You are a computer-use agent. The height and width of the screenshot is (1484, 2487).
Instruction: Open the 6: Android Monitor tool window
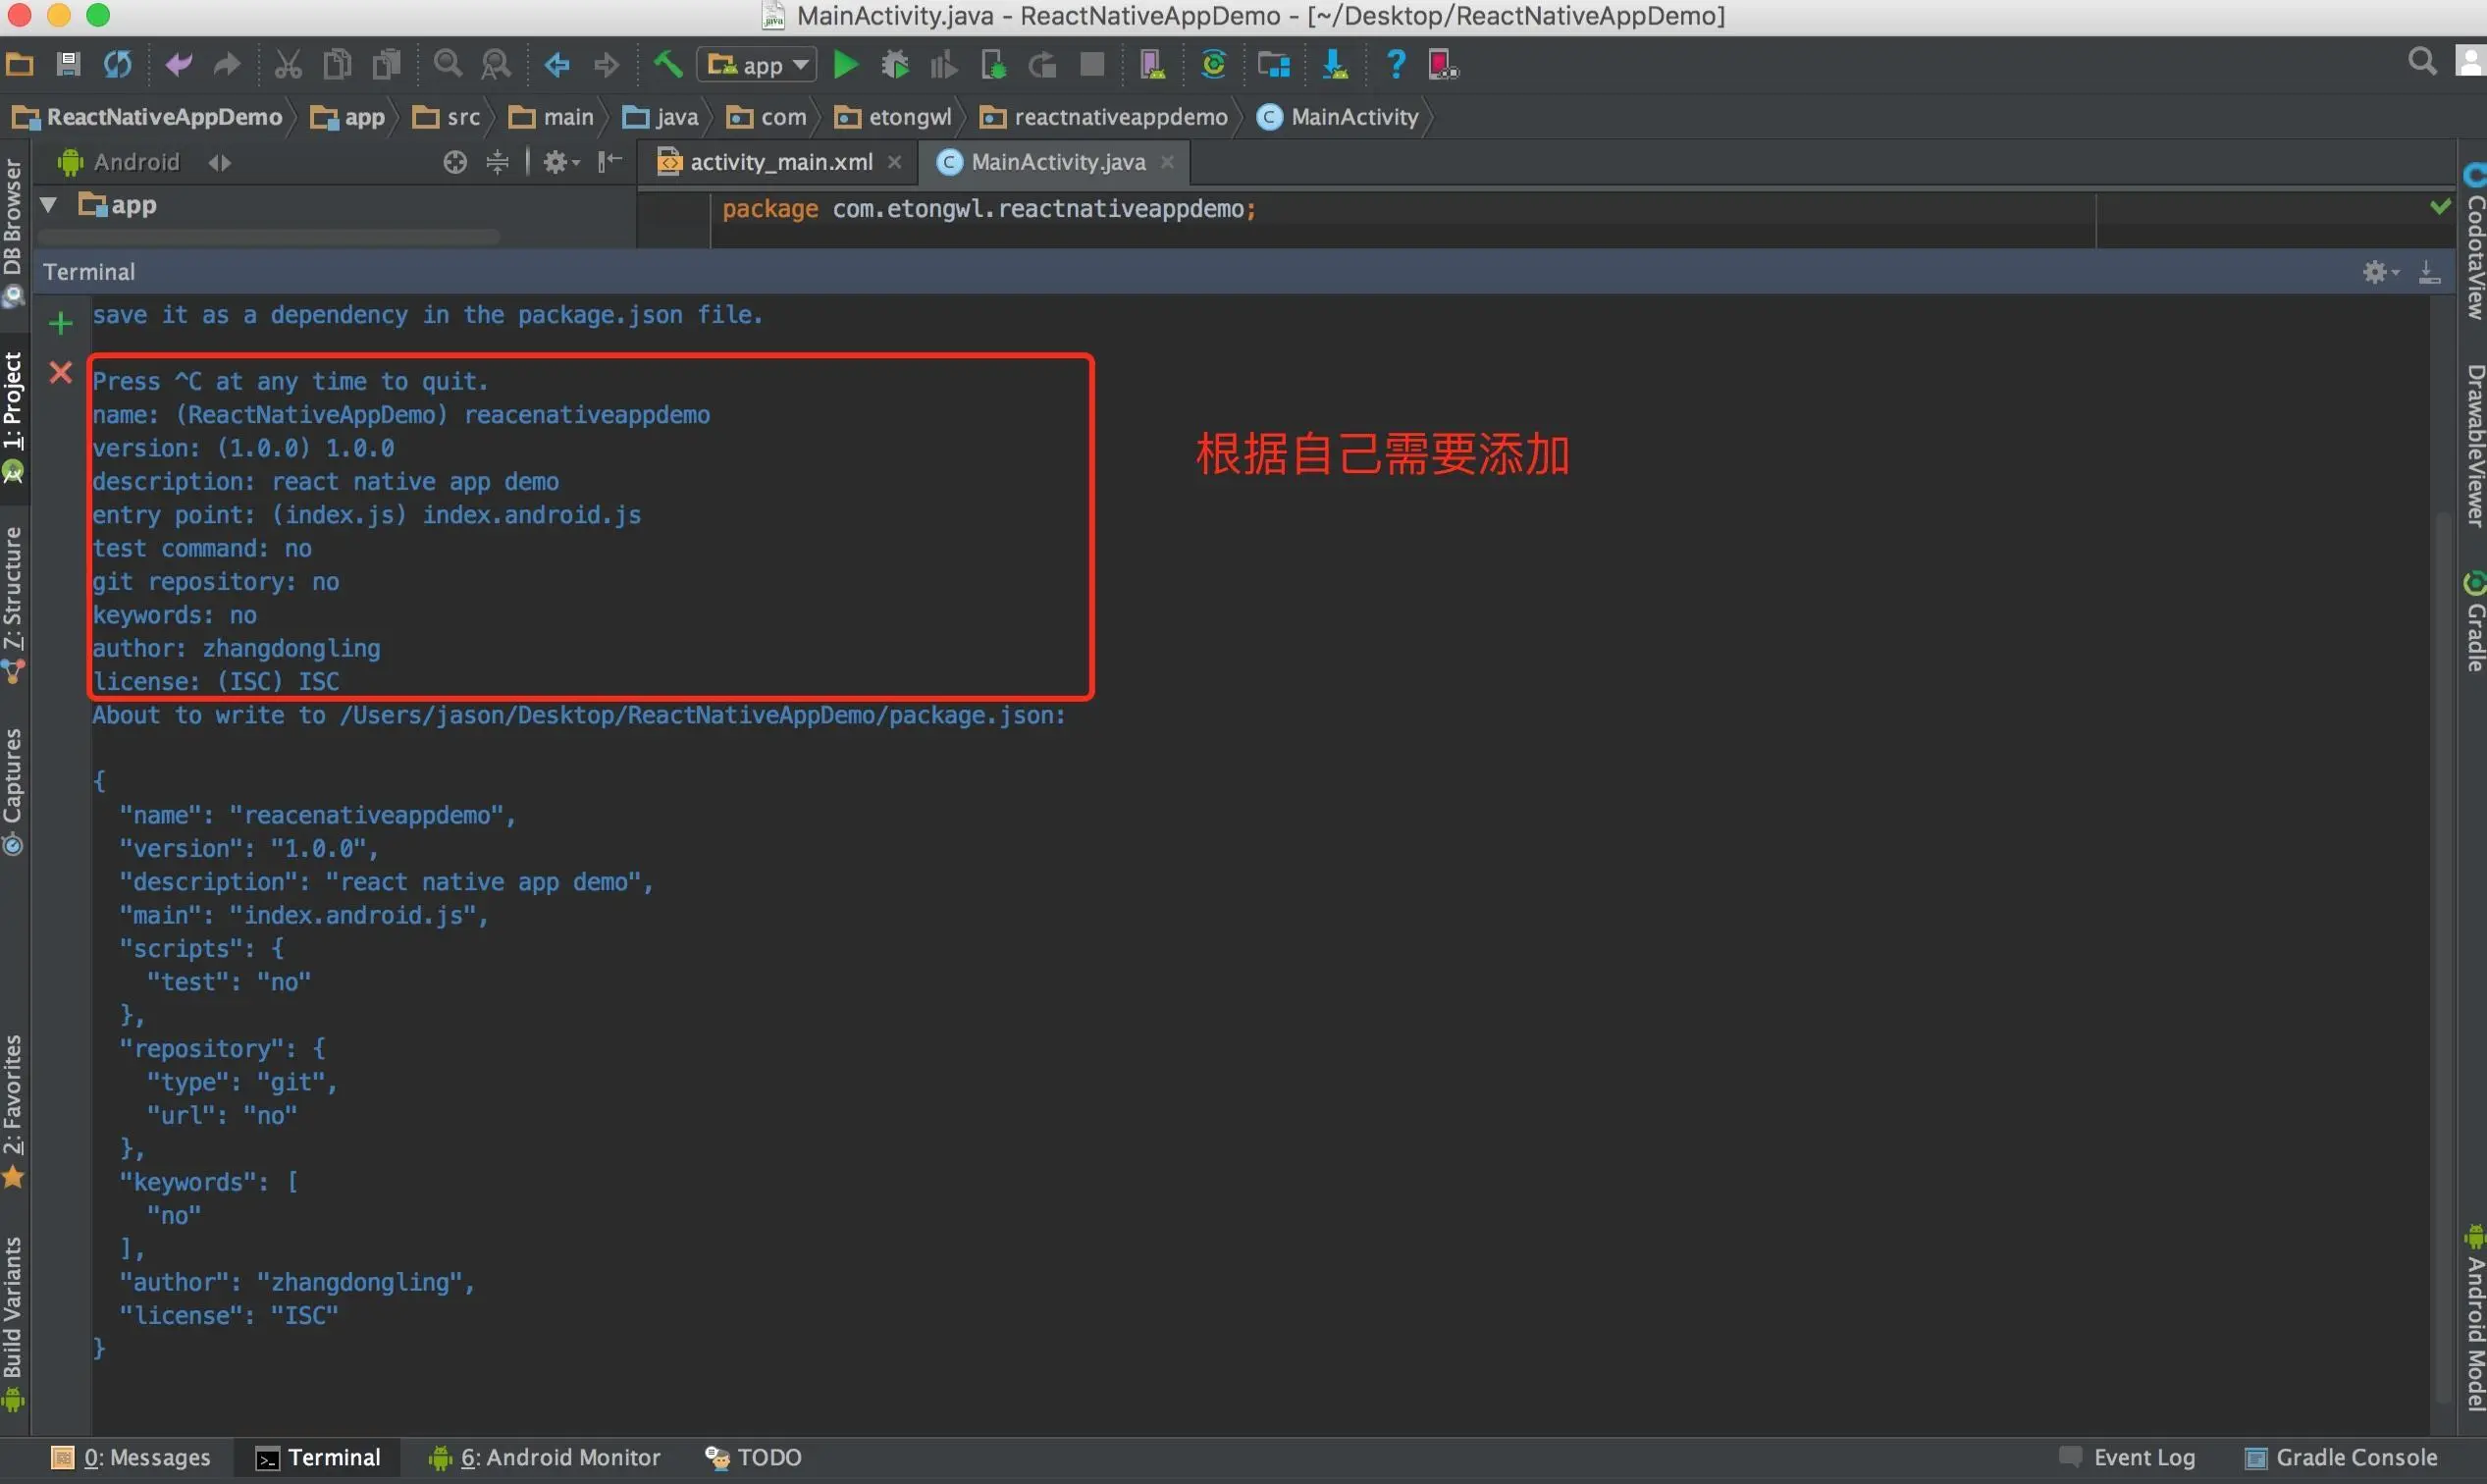[x=545, y=1458]
